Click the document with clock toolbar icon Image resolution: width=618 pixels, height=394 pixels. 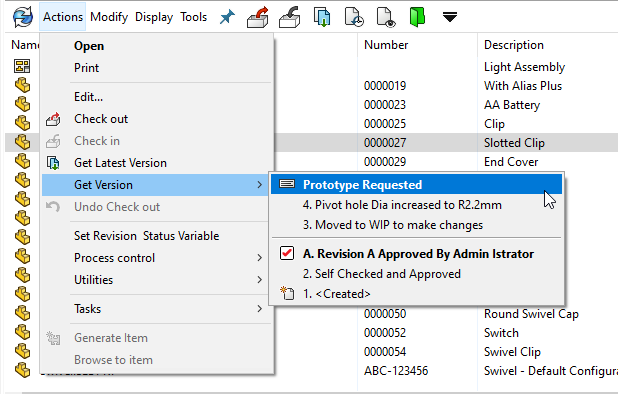pyautogui.click(x=354, y=17)
